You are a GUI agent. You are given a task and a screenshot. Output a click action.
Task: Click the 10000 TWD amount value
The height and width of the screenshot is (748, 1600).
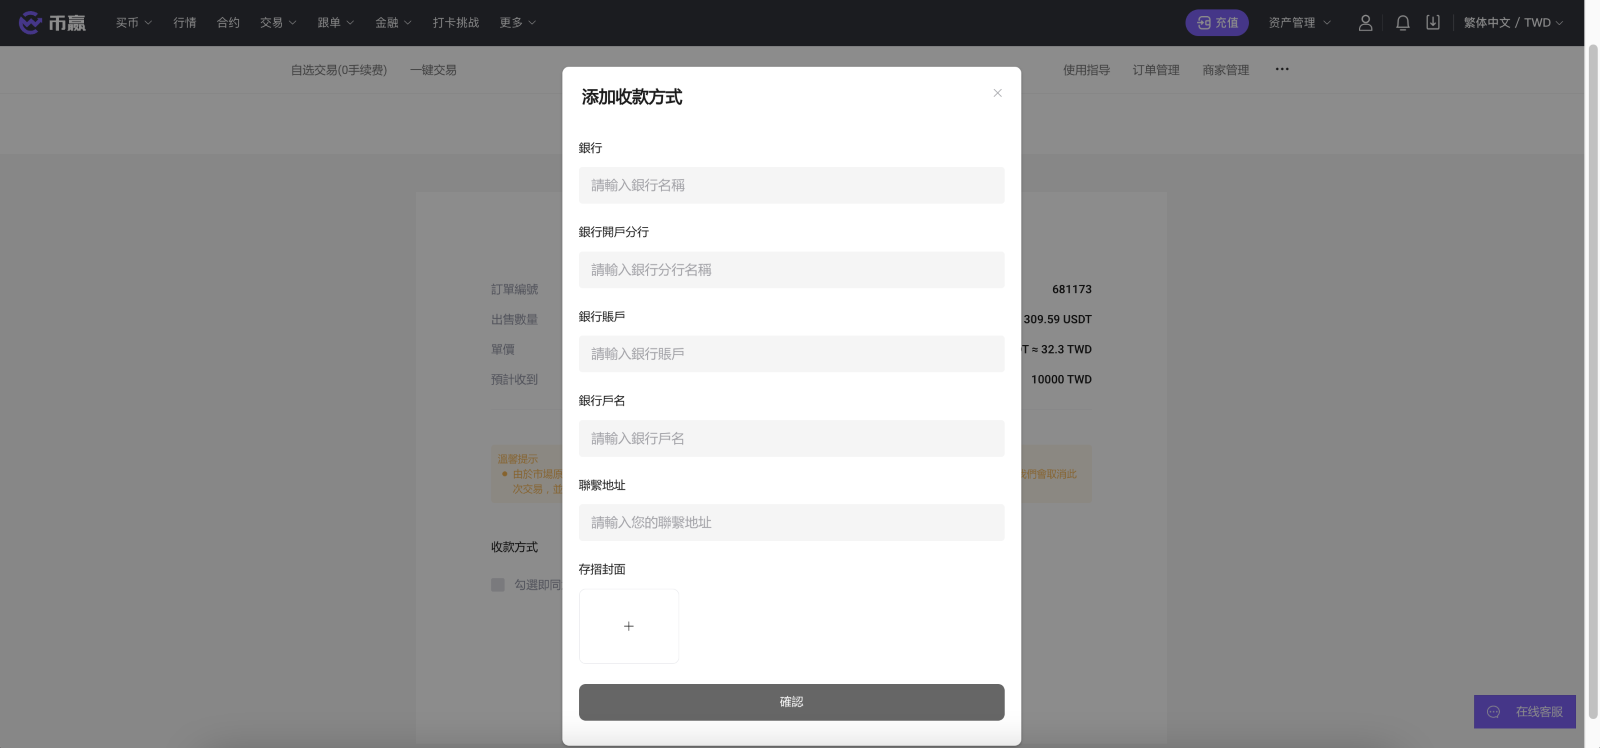point(1061,379)
